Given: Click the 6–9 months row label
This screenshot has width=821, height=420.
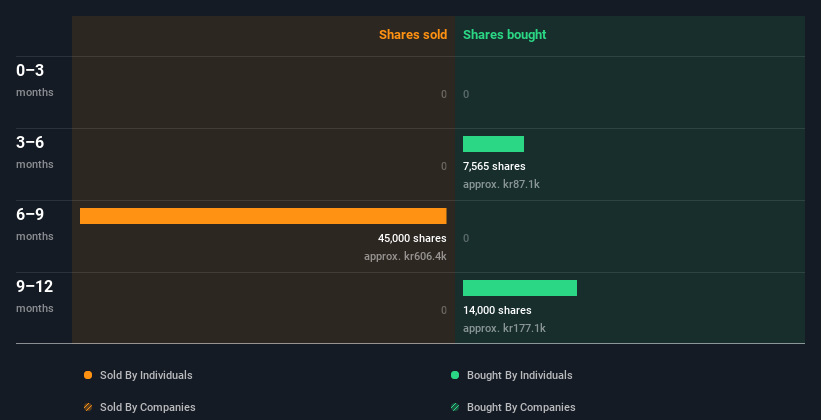Looking at the screenshot, I should point(35,224).
